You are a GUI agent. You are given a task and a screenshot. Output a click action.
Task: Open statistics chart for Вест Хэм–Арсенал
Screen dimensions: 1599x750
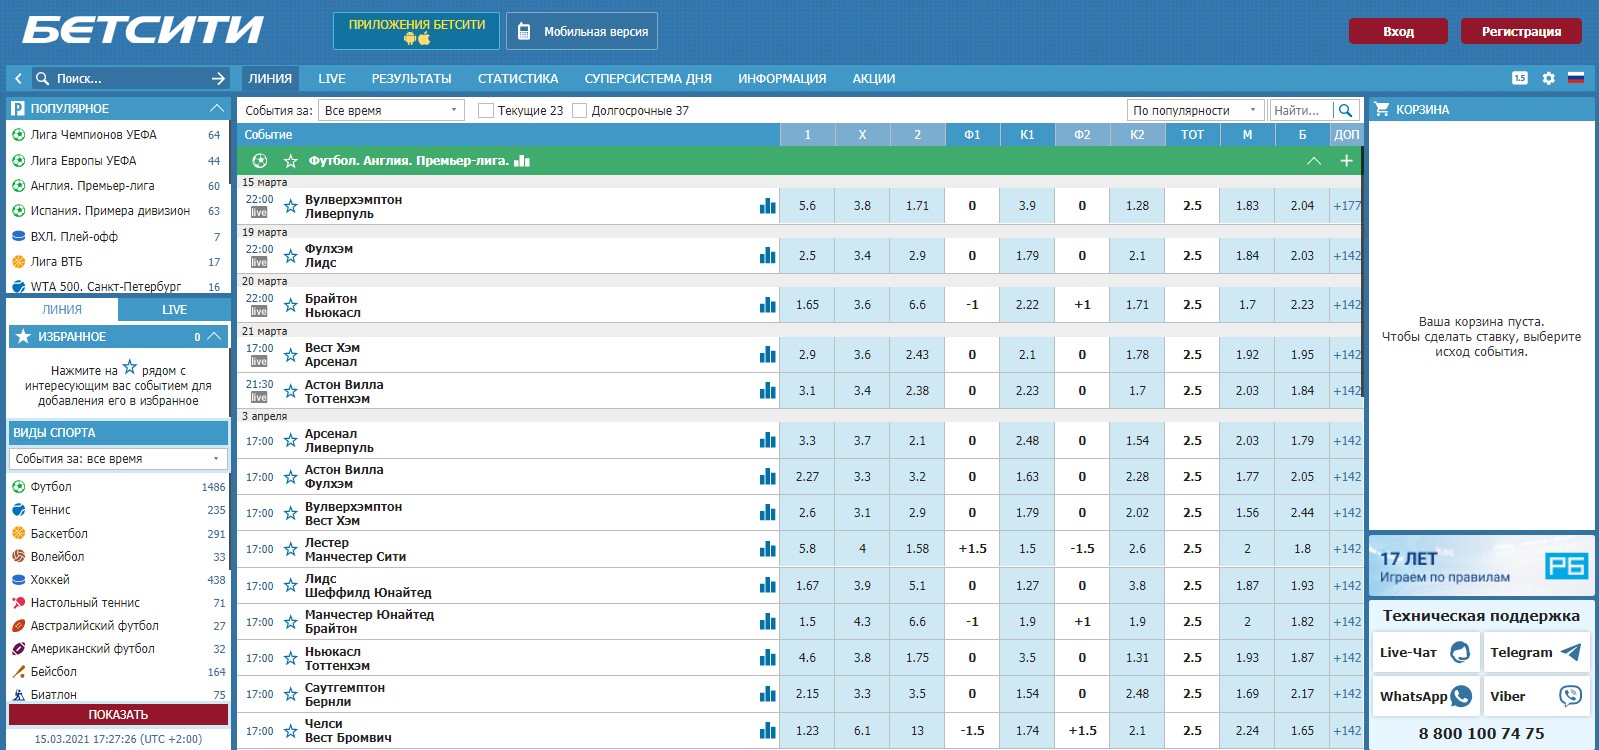767,354
